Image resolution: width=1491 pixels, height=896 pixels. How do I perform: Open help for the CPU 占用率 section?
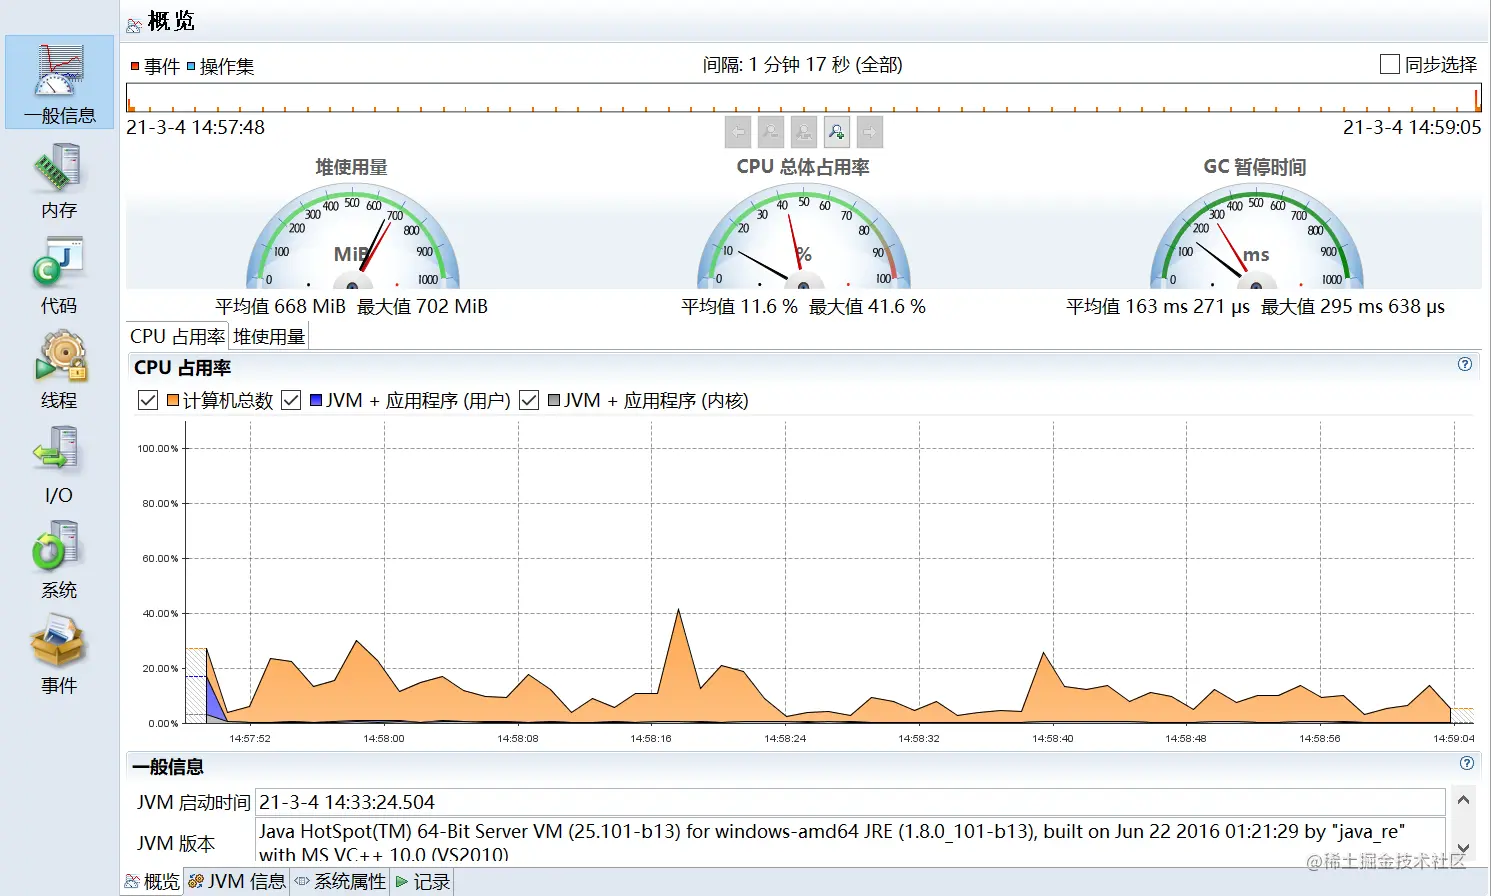1465,364
